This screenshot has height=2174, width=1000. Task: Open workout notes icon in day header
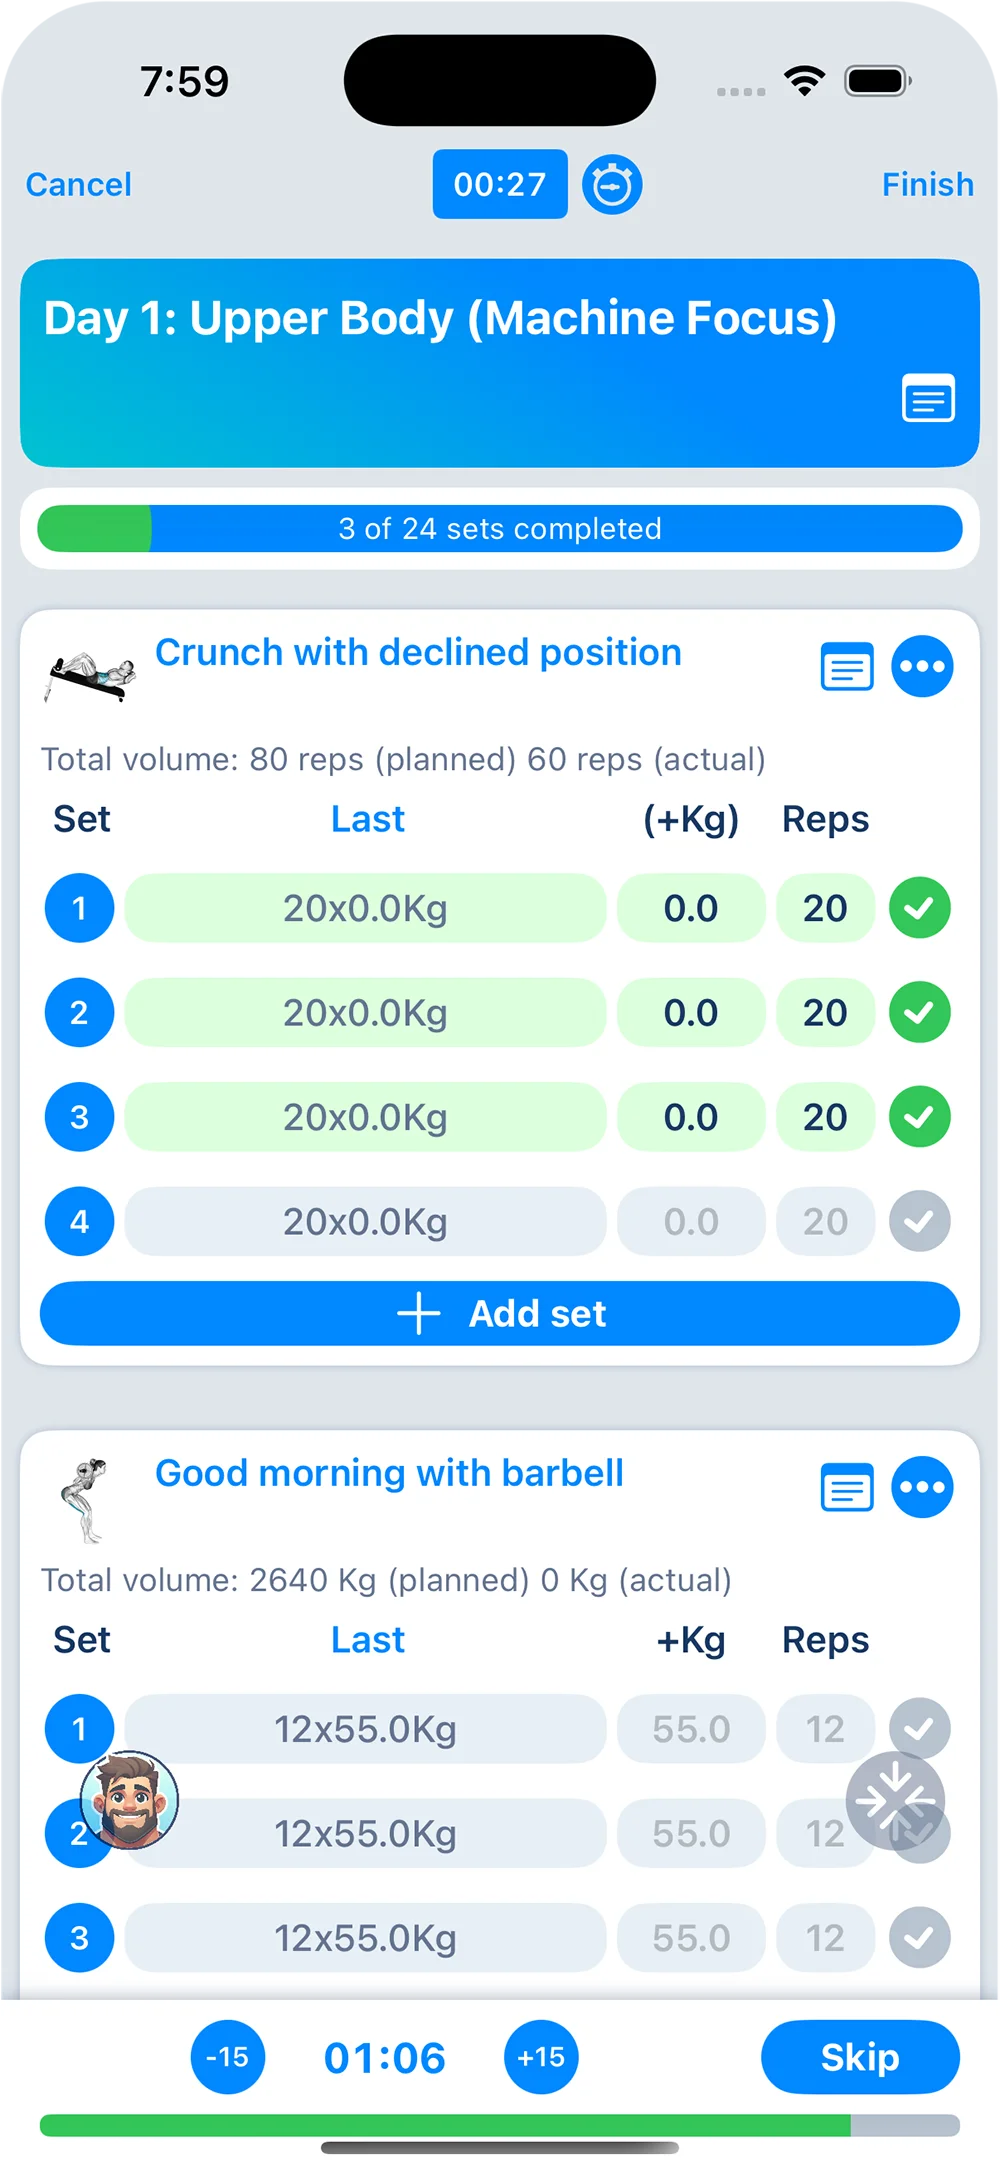[928, 398]
